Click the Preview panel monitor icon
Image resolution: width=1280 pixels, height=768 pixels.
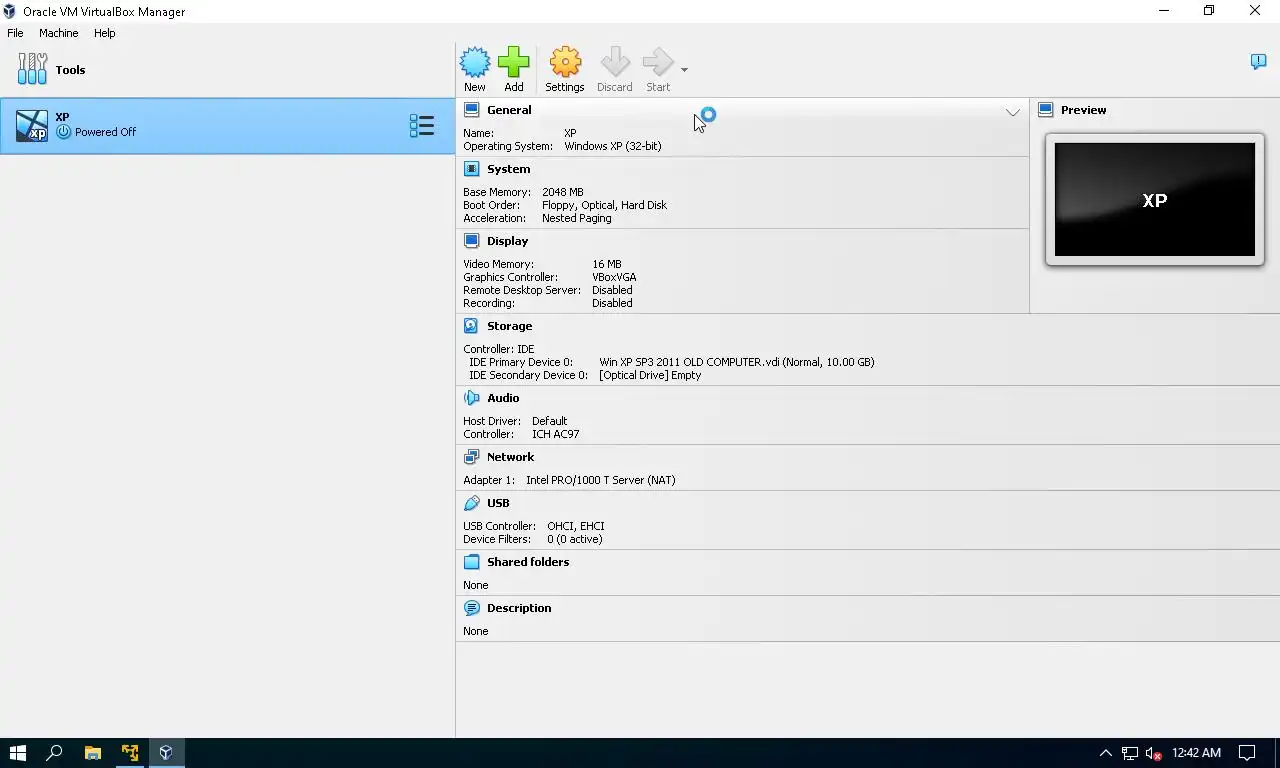1045,110
